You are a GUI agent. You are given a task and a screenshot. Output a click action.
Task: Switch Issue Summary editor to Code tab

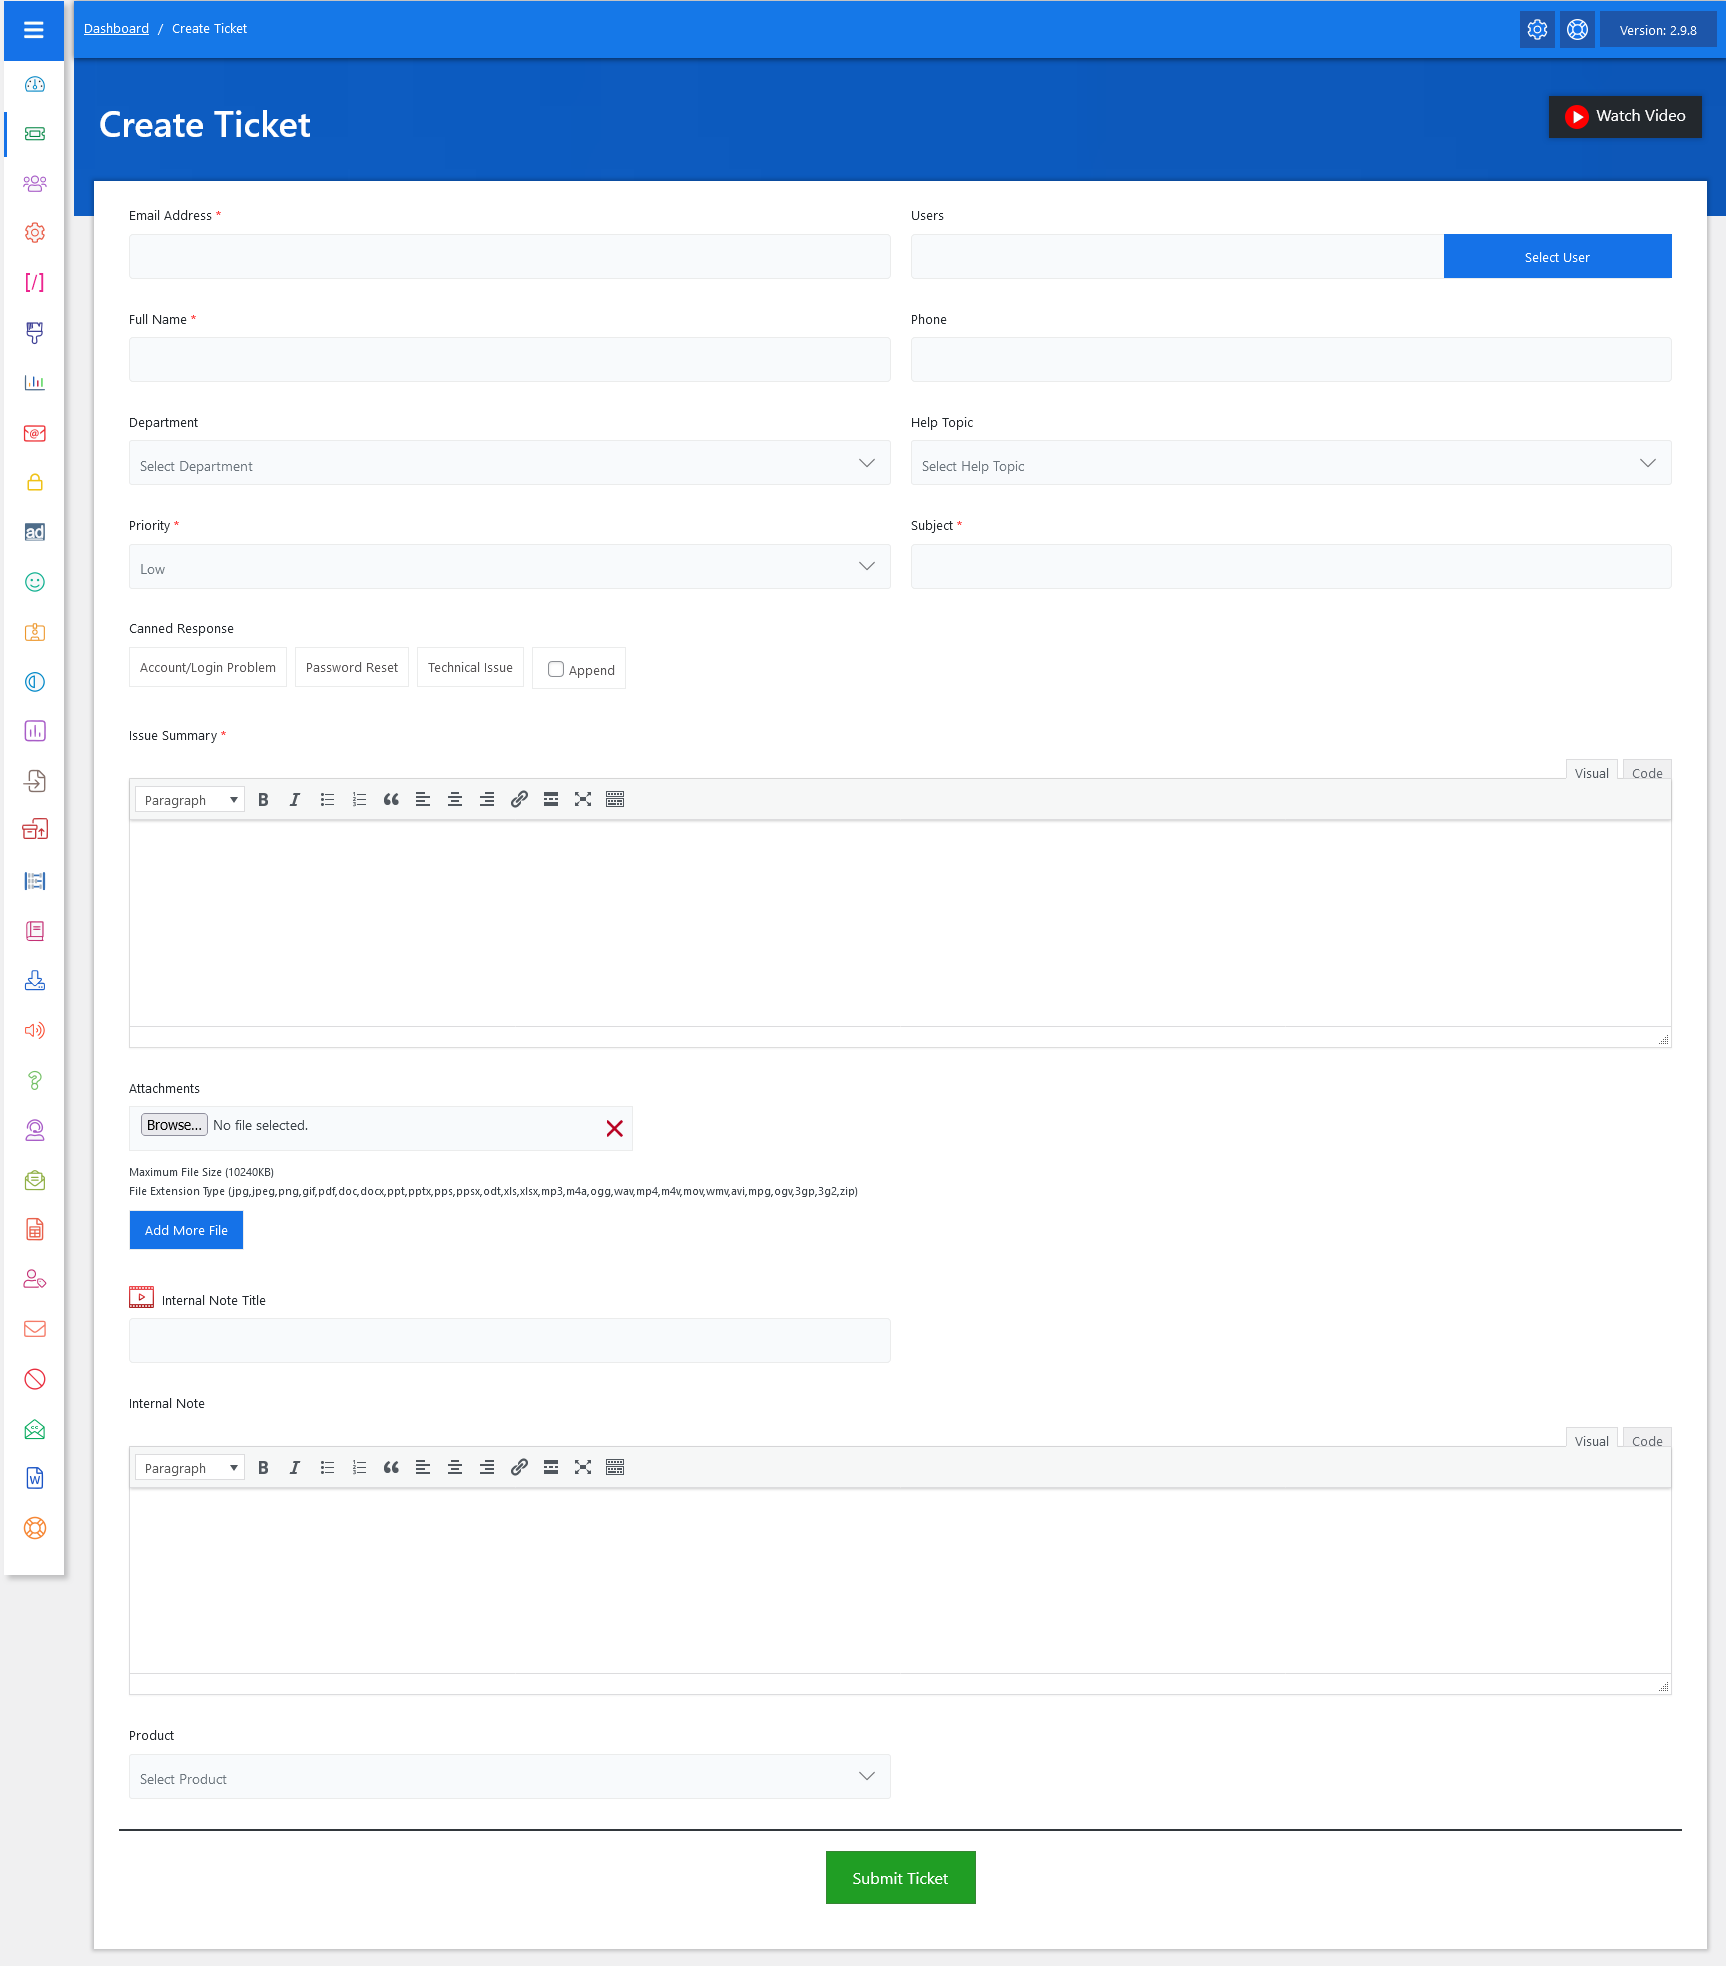point(1646,773)
